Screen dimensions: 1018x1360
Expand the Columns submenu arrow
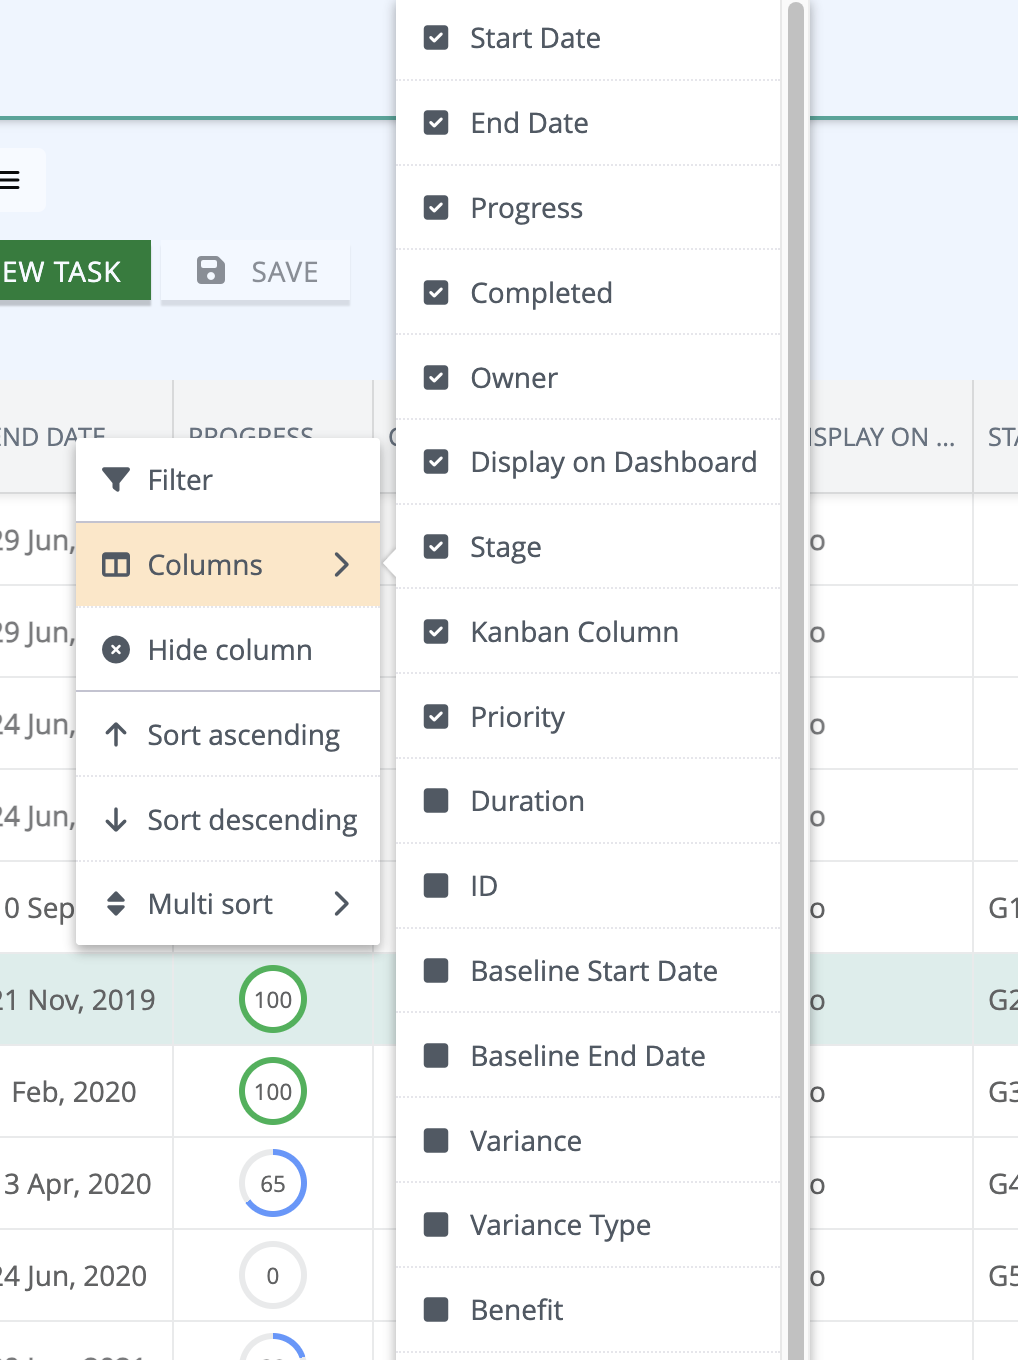342,565
